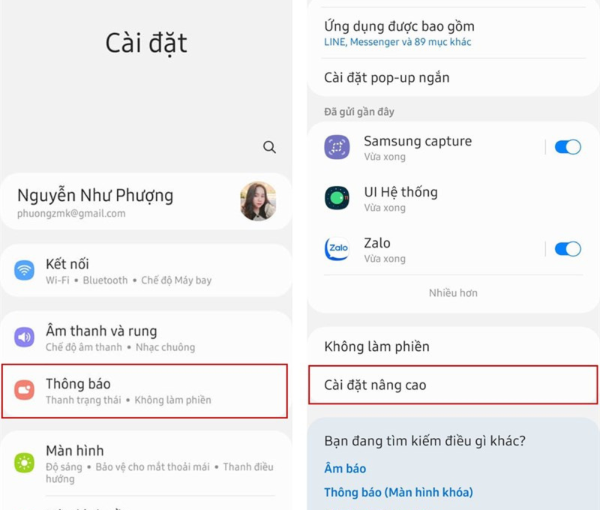Open Thông báo (Màn hình khóa) link

click(399, 492)
